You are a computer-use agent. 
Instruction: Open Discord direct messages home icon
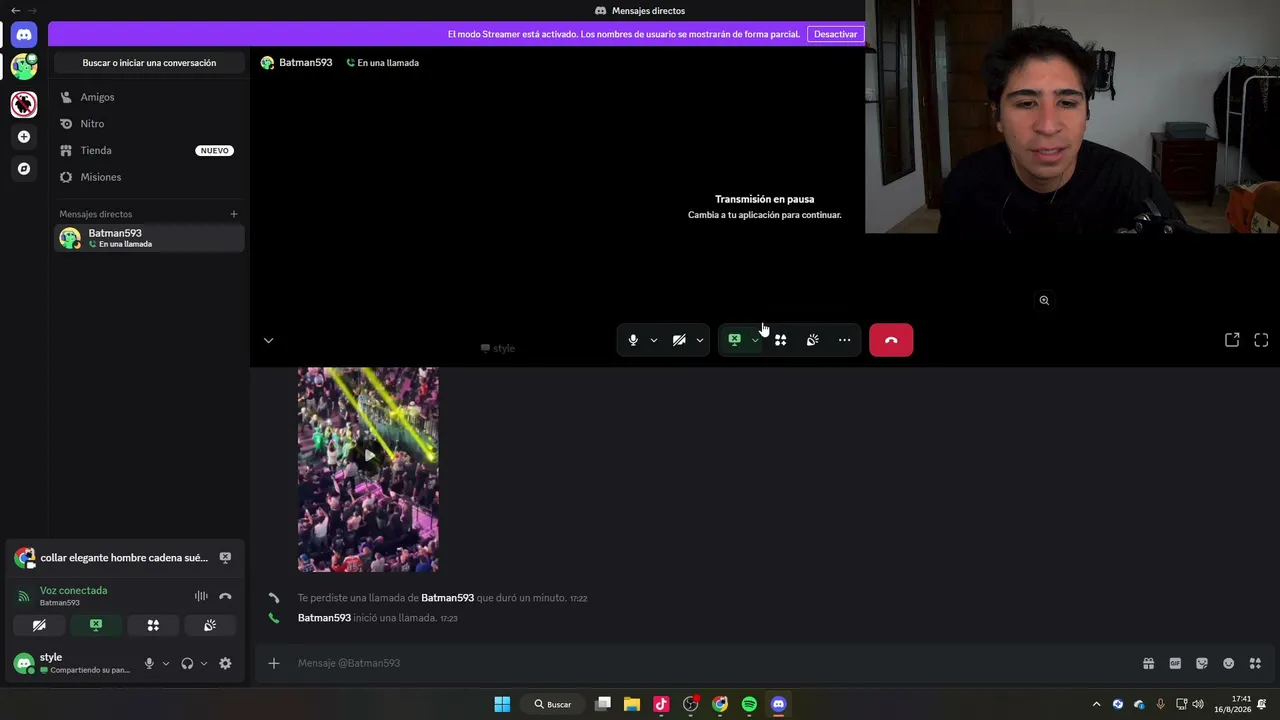pos(24,35)
